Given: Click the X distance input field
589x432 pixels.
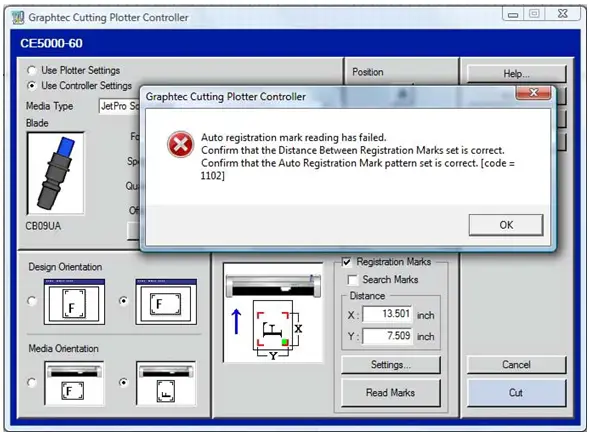Looking at the screenshot, I should coord(387,314).
